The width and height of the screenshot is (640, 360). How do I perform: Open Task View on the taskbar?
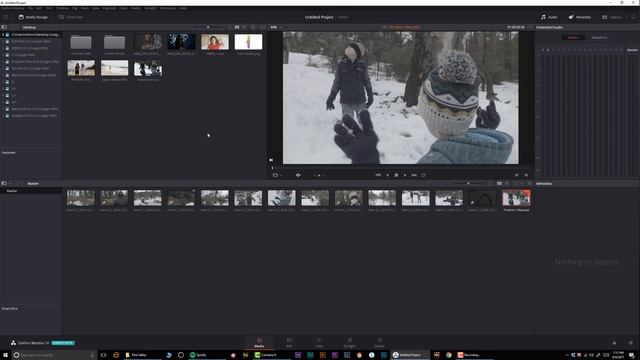[103, 355]
